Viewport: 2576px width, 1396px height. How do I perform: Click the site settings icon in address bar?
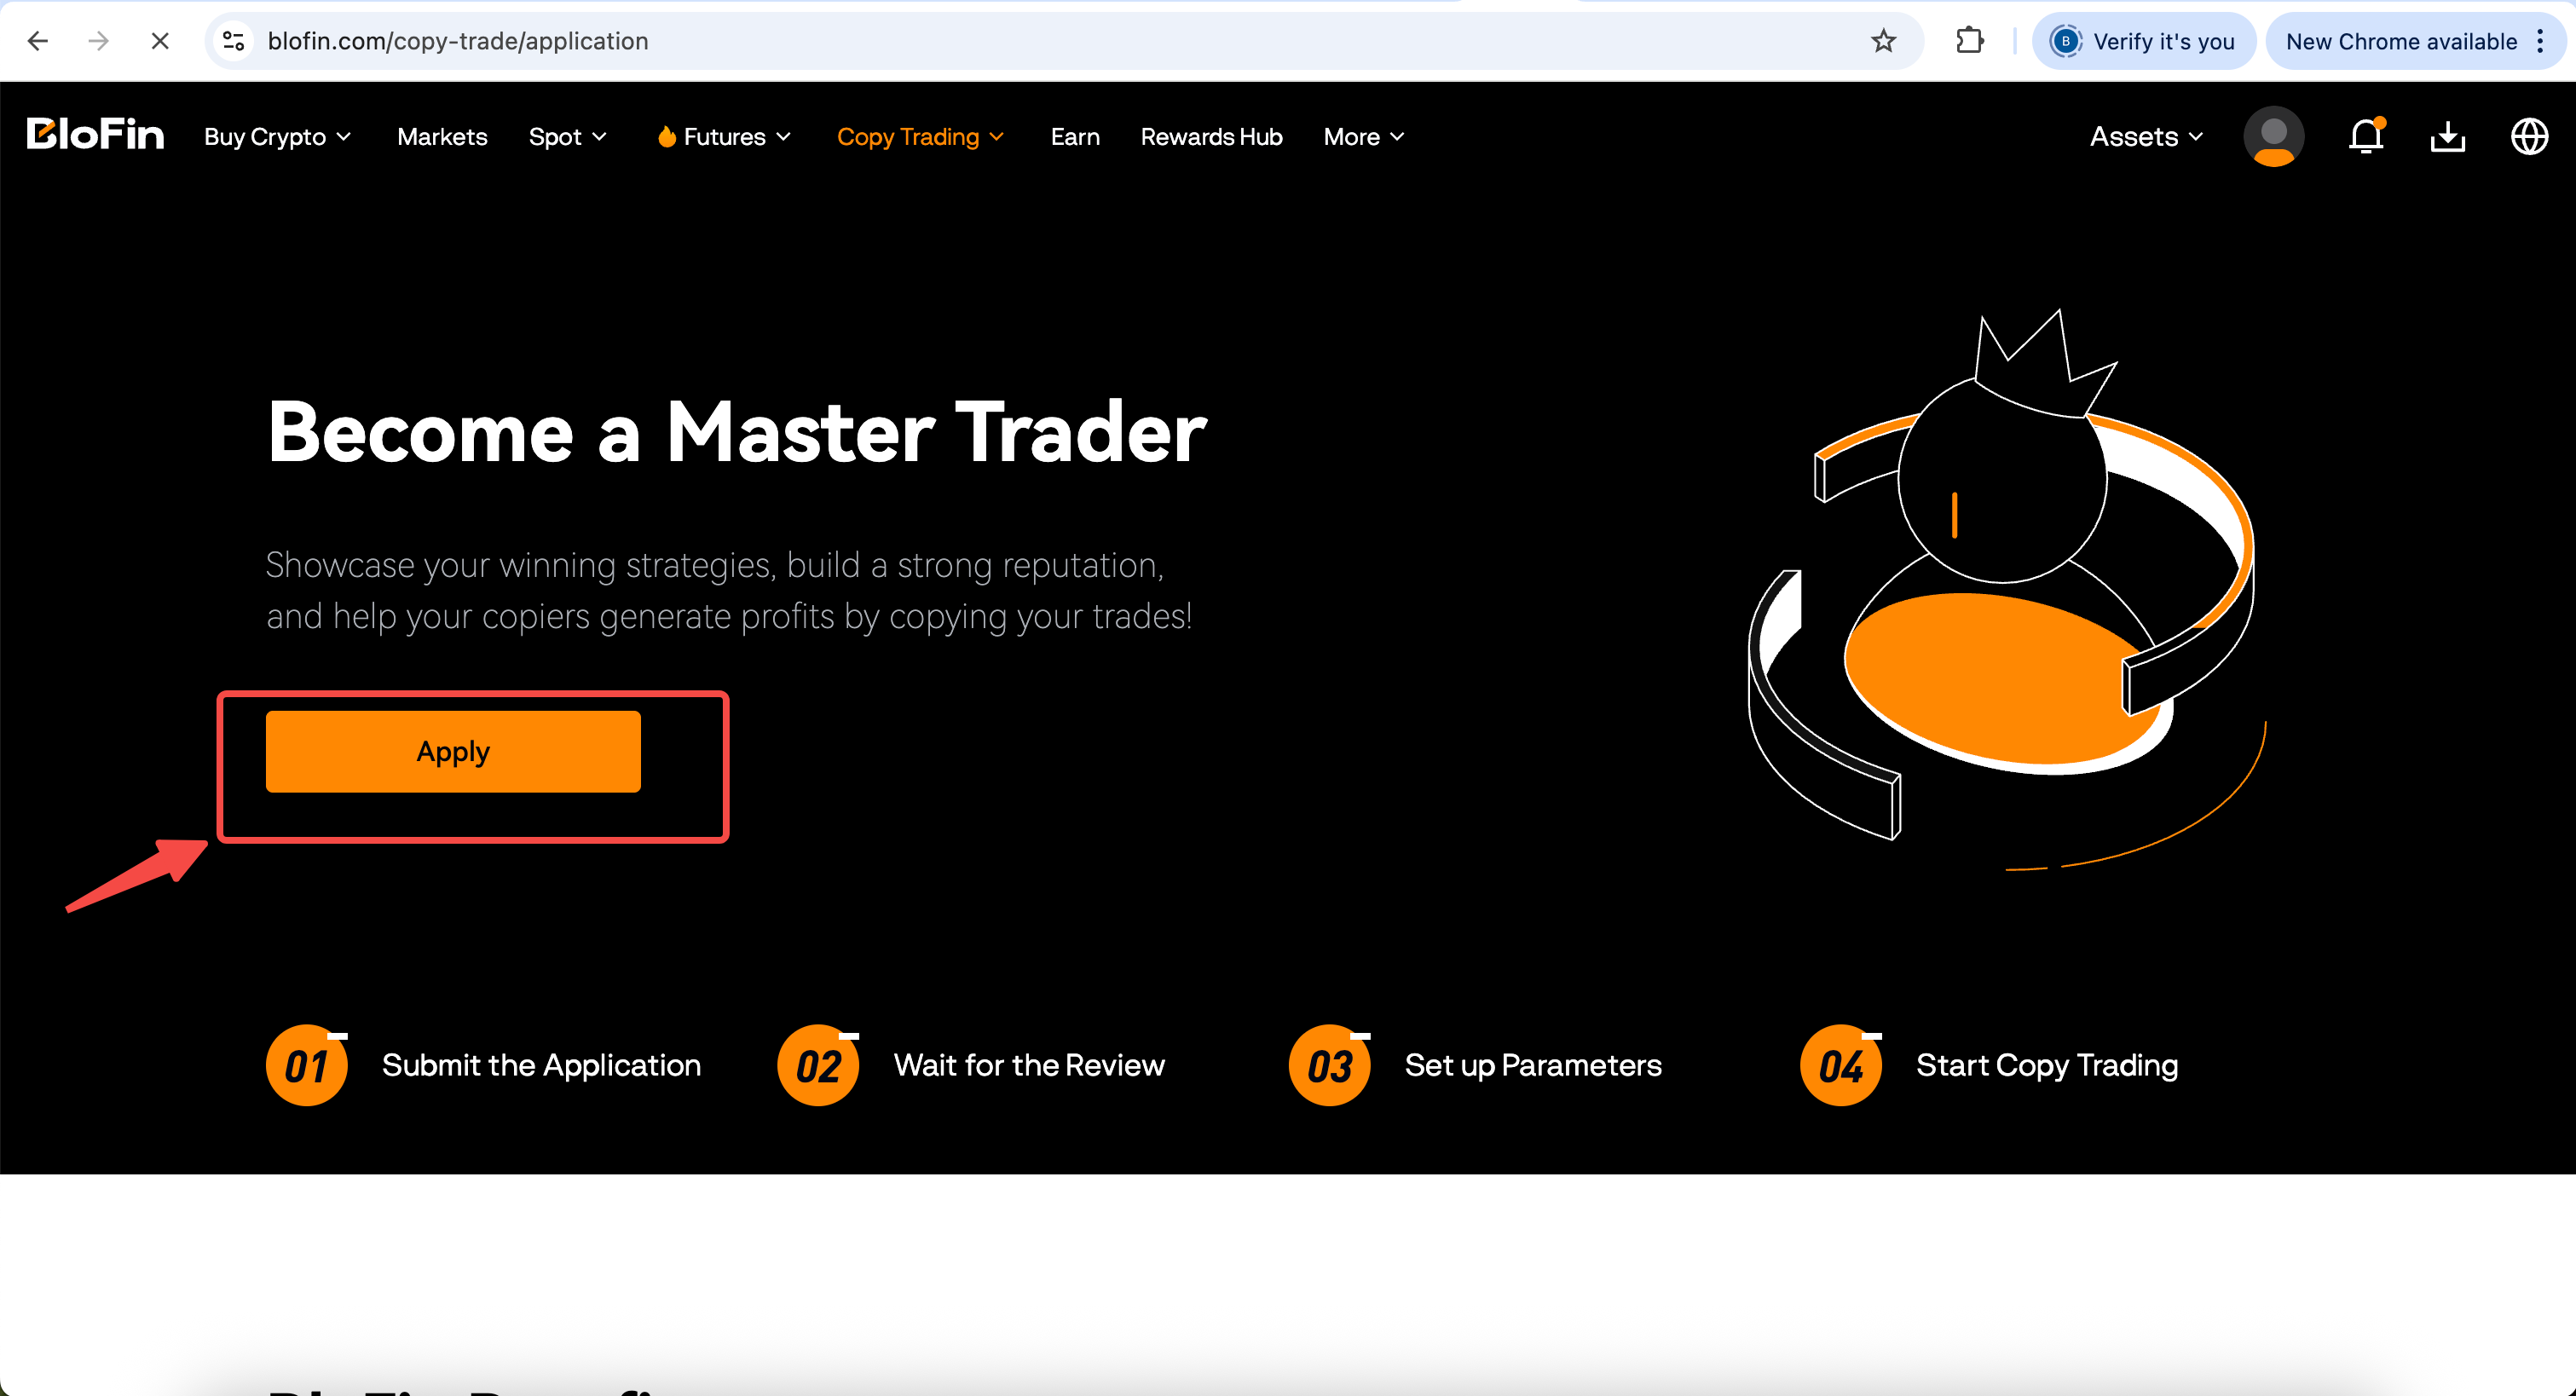click(233, 41)
